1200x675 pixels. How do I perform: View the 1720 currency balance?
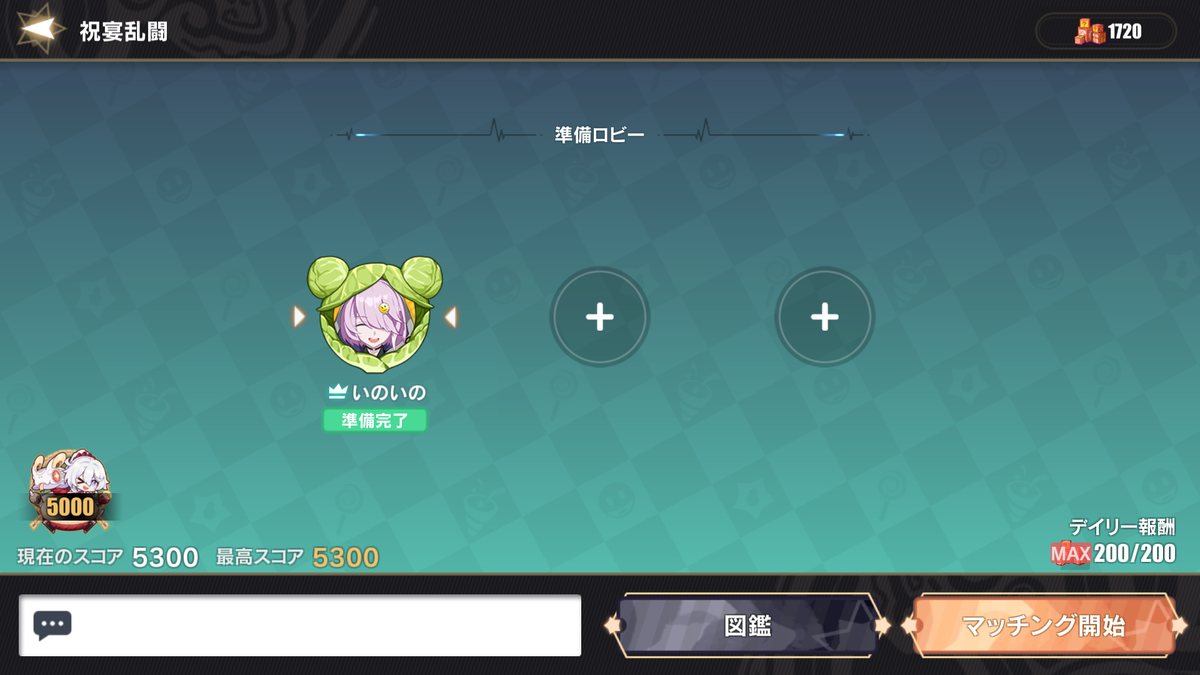1125,32
